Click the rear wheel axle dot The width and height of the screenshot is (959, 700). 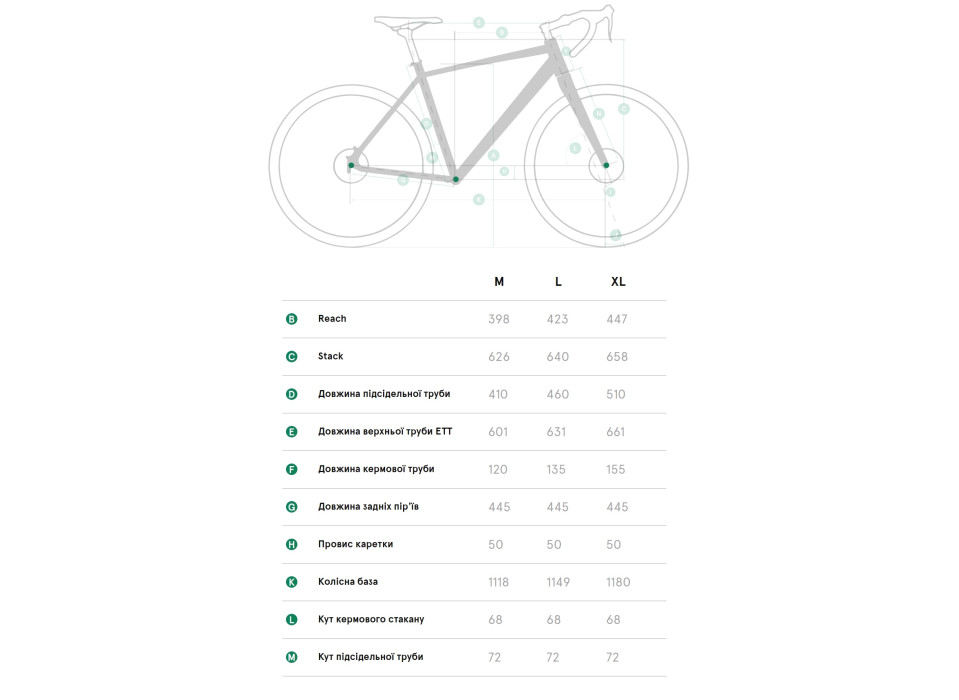coord(351,165)
